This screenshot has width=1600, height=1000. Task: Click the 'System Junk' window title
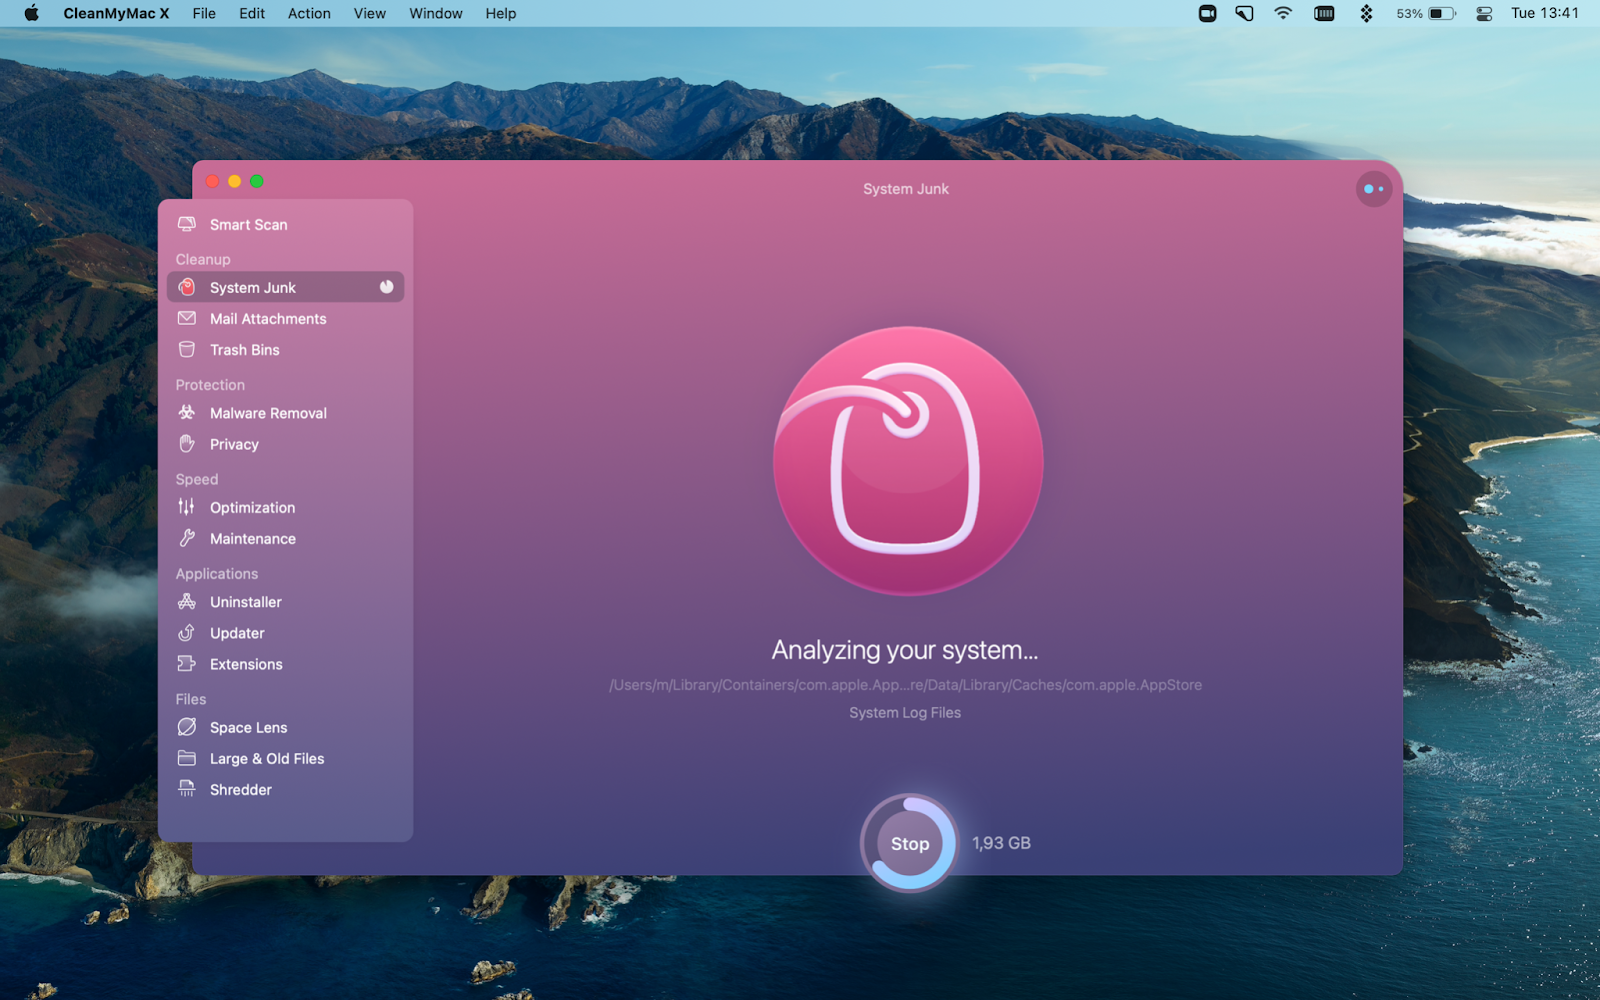[906, 189]
